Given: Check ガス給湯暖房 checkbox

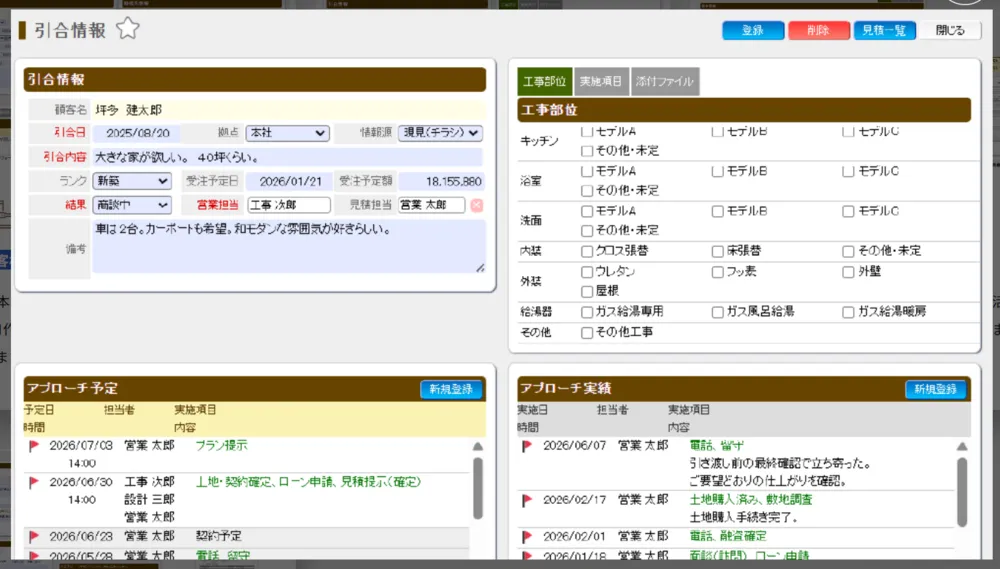Looking at the screenshot, I should (848, 312).
